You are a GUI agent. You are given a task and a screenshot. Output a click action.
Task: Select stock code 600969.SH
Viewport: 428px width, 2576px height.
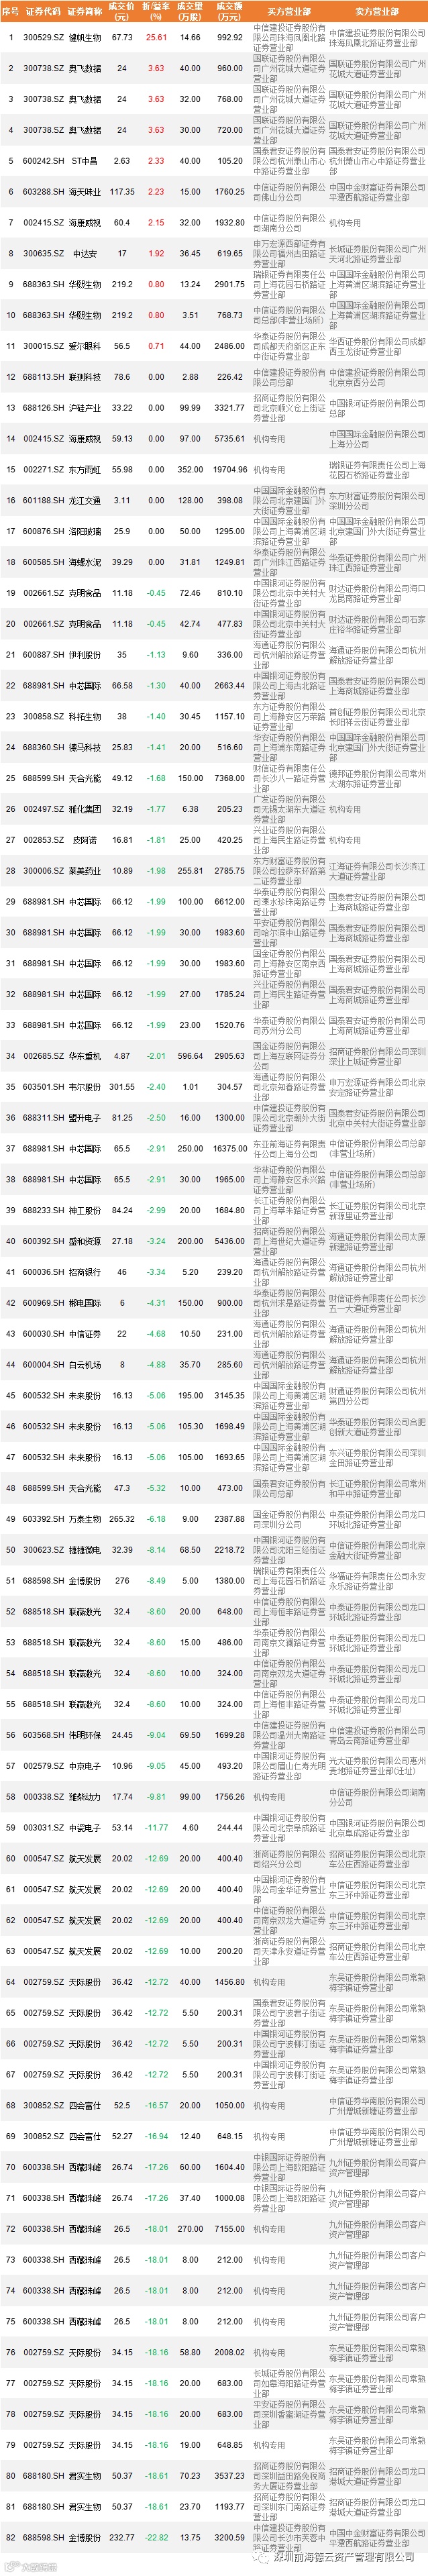pyautogui.click(x=44, y=1304)
